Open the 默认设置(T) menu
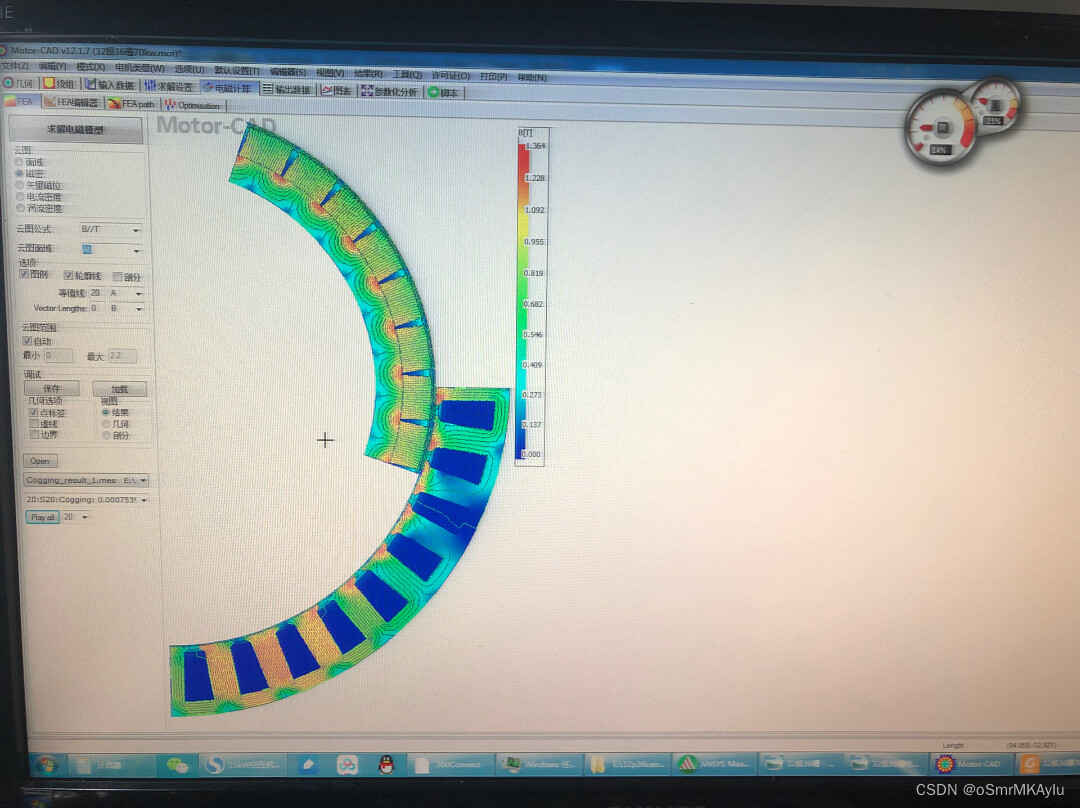The image size is (1080, 808). point(237,71)
